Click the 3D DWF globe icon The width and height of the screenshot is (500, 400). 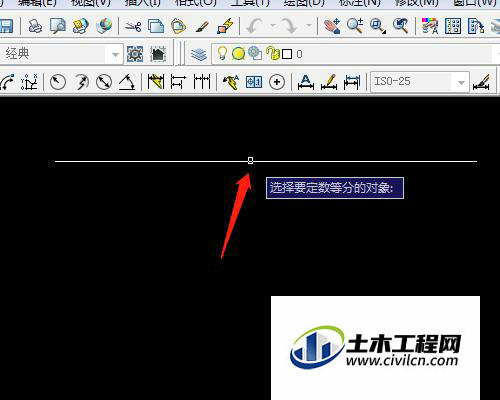(x=104, y=26)
